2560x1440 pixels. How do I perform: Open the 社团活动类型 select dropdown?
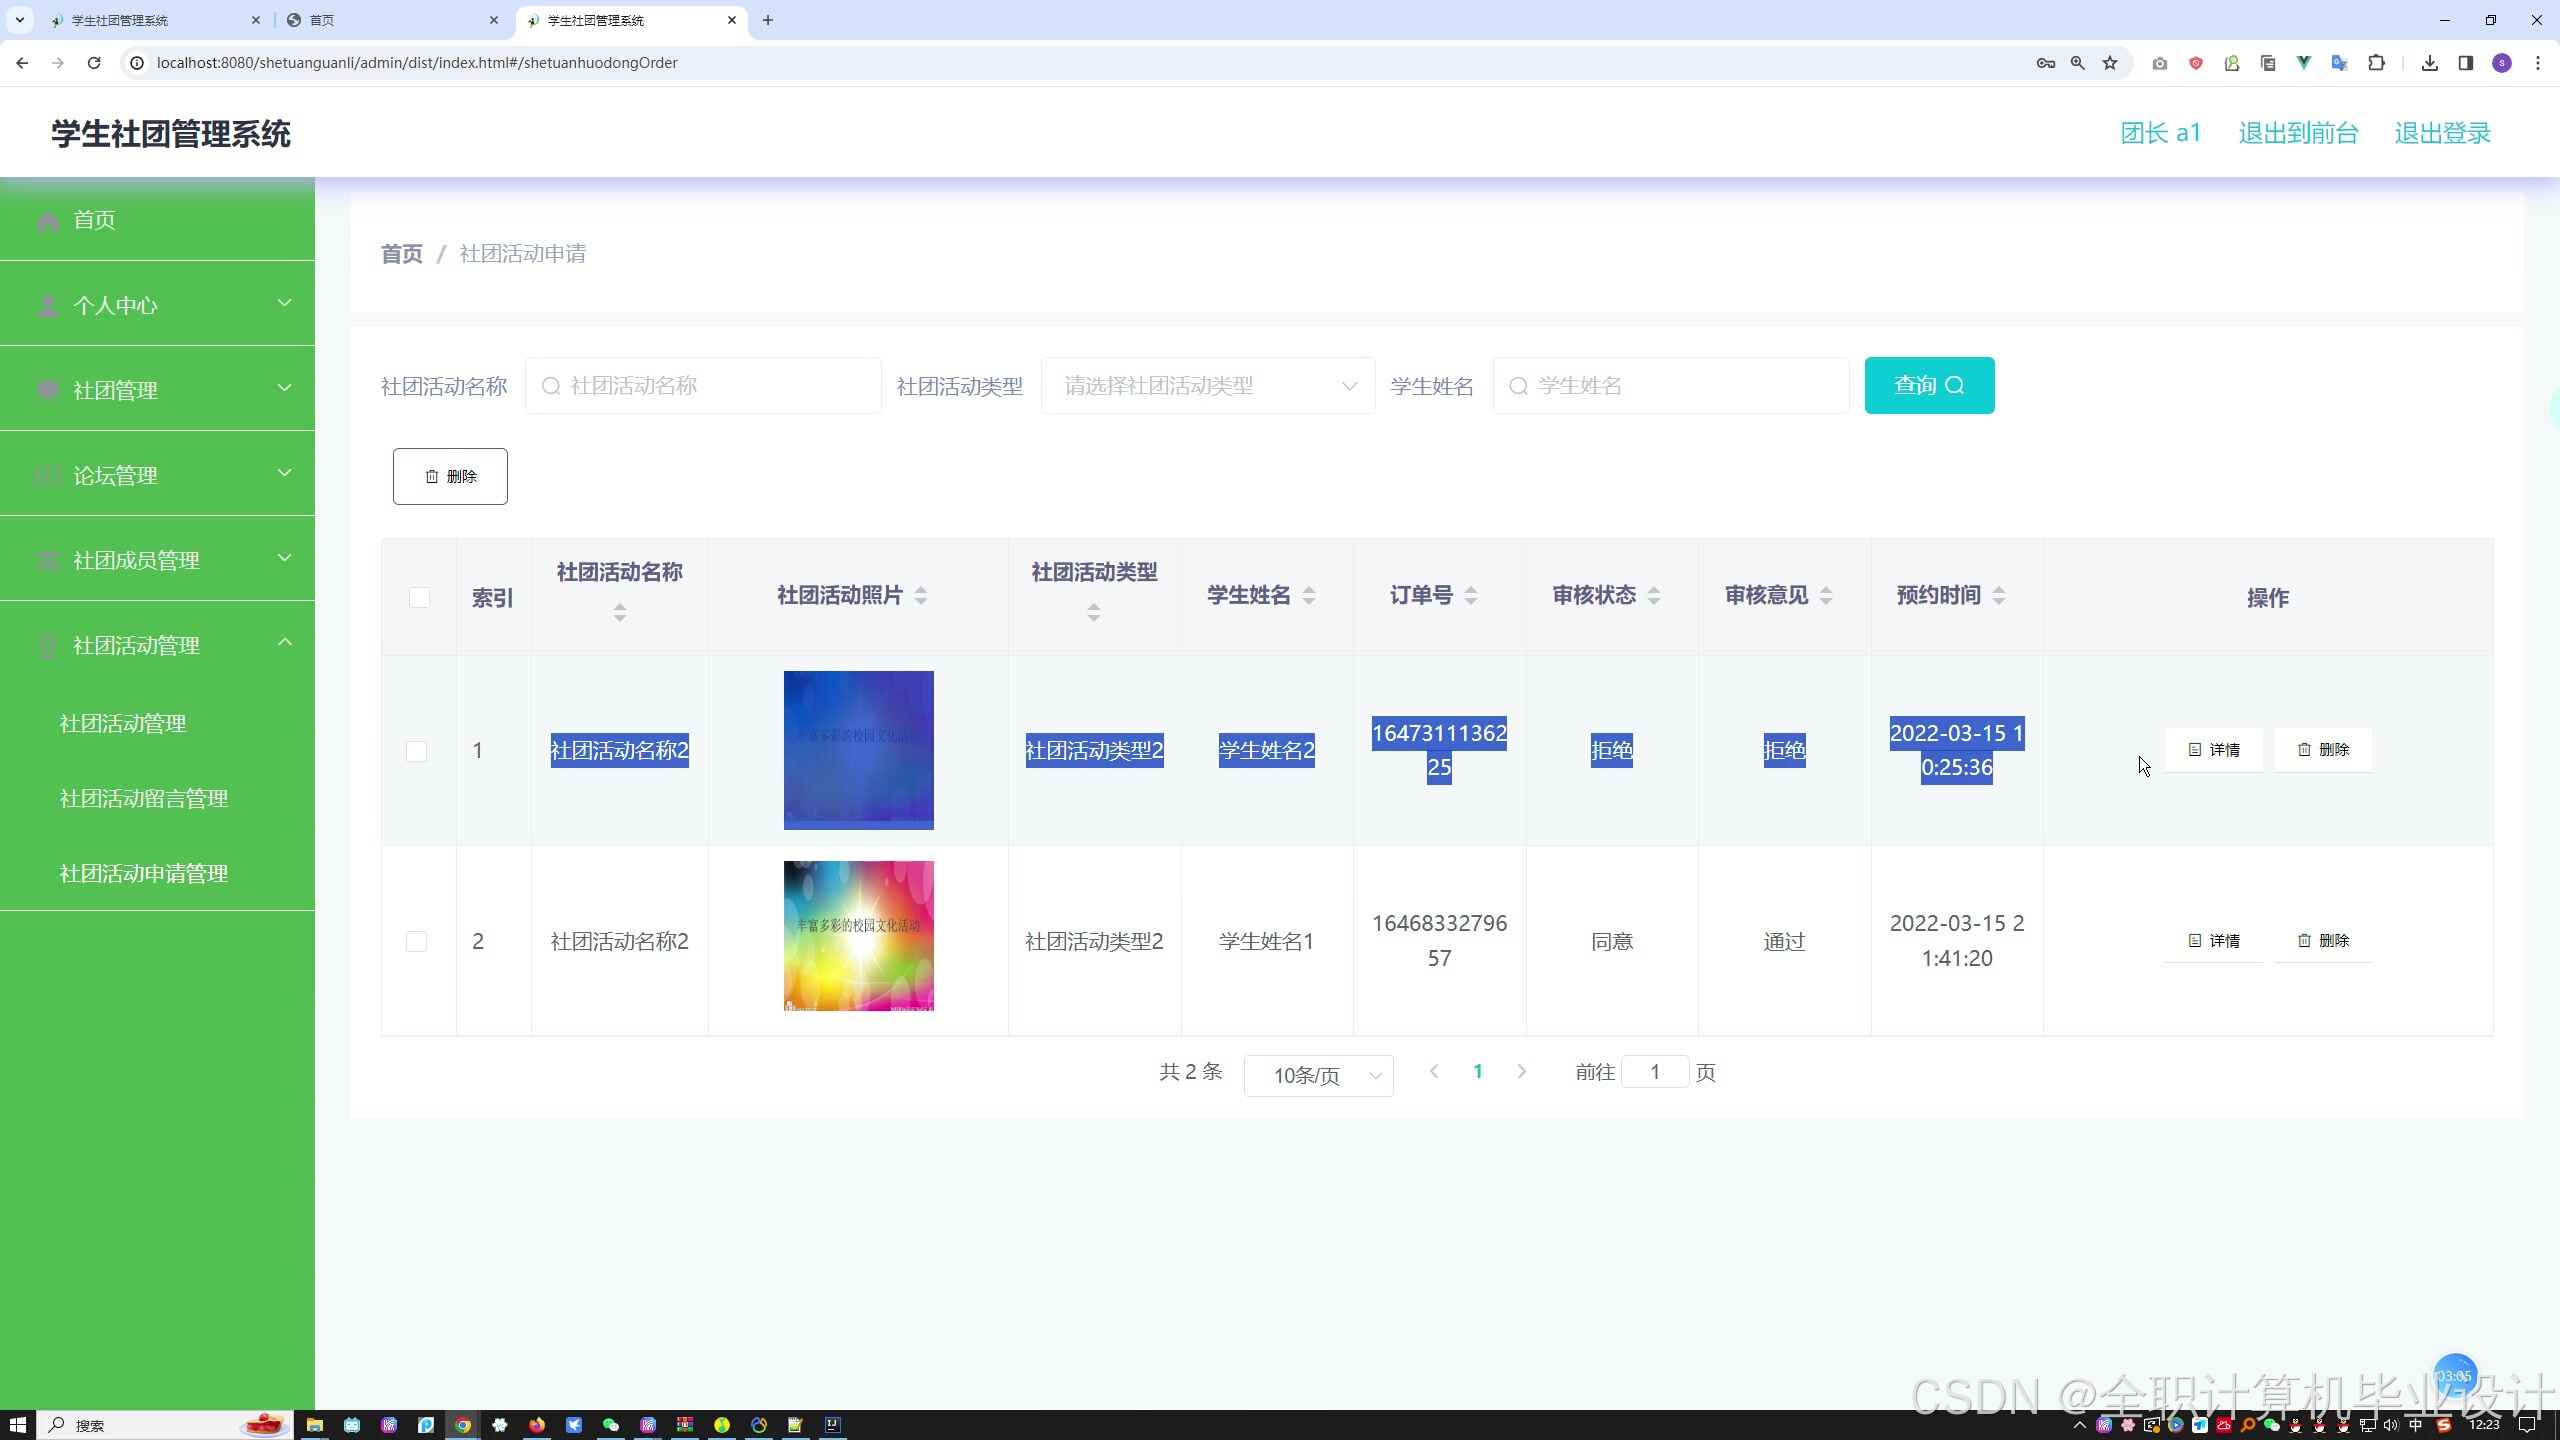coord(1207,386)
